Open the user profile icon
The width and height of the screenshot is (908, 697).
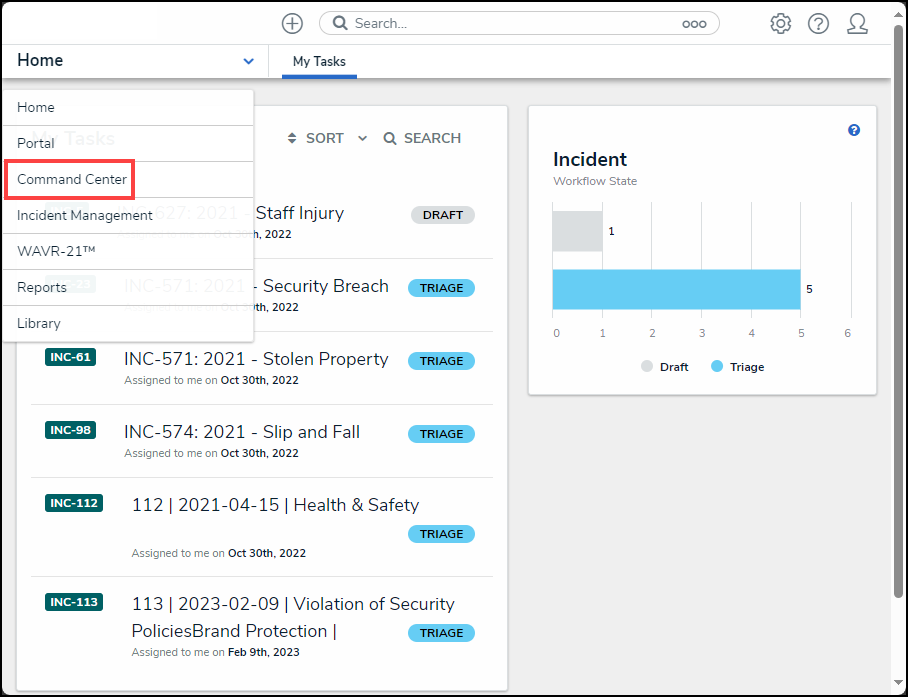point(857,23)
